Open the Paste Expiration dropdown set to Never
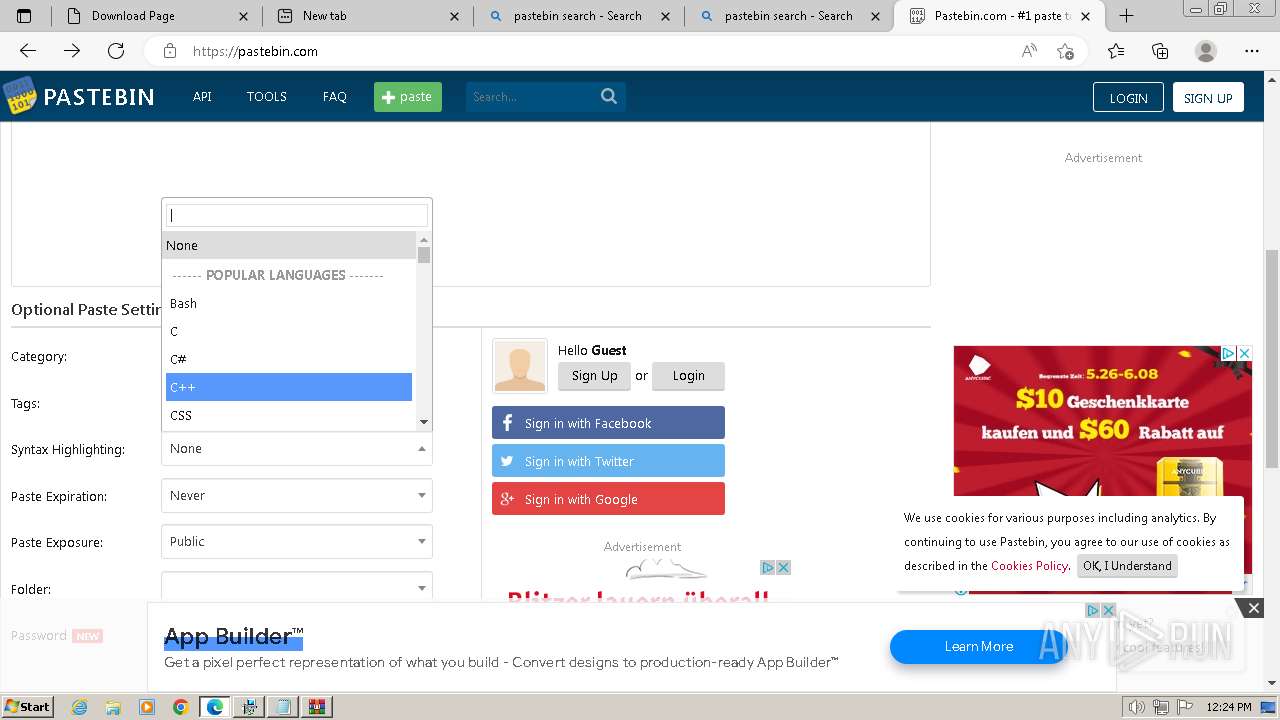 coord(297,495)
